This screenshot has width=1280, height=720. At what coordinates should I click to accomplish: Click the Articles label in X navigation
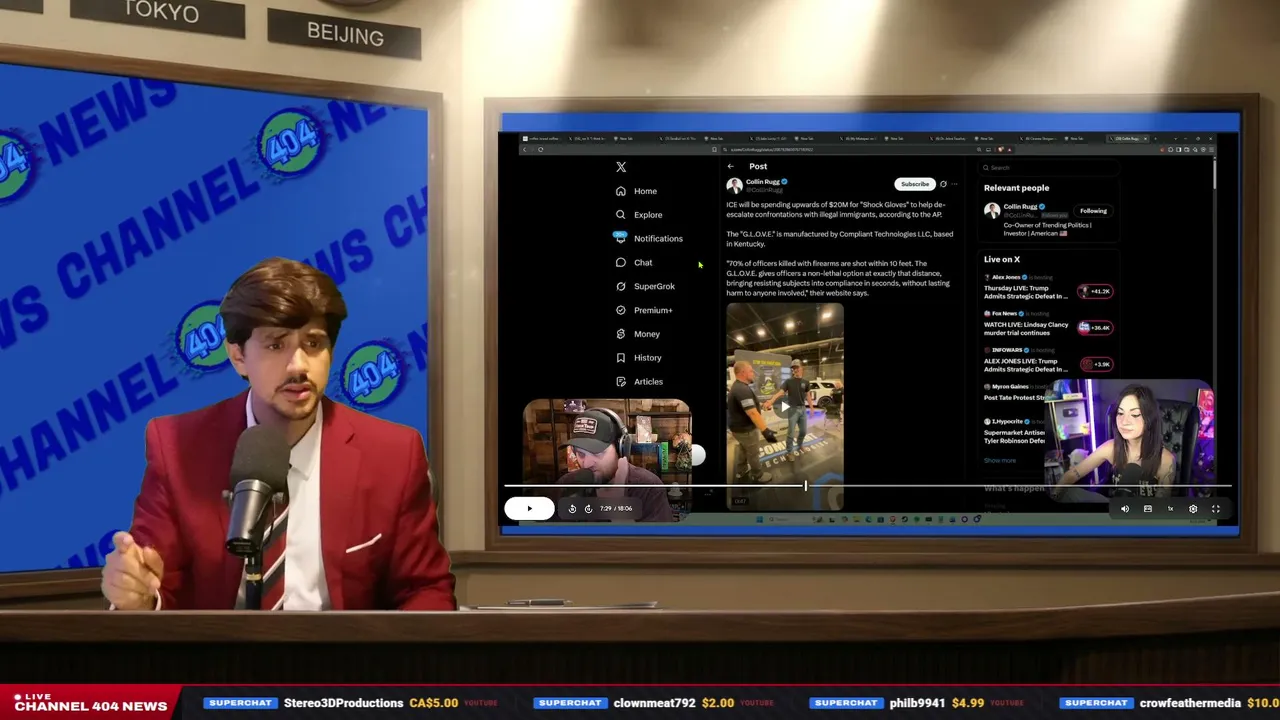pyautogui.click(x=648, y=382)
